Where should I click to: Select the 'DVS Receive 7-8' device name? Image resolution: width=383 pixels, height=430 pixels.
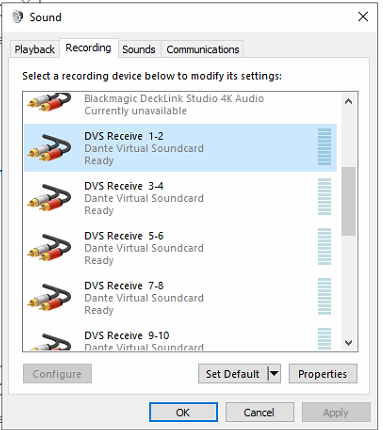(x=124, y=286)
